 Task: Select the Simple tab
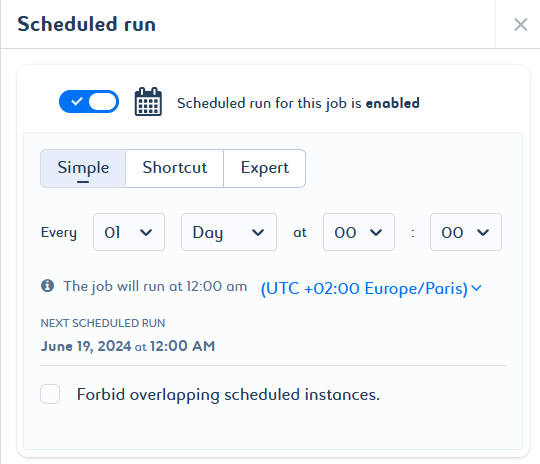[83, 168]
